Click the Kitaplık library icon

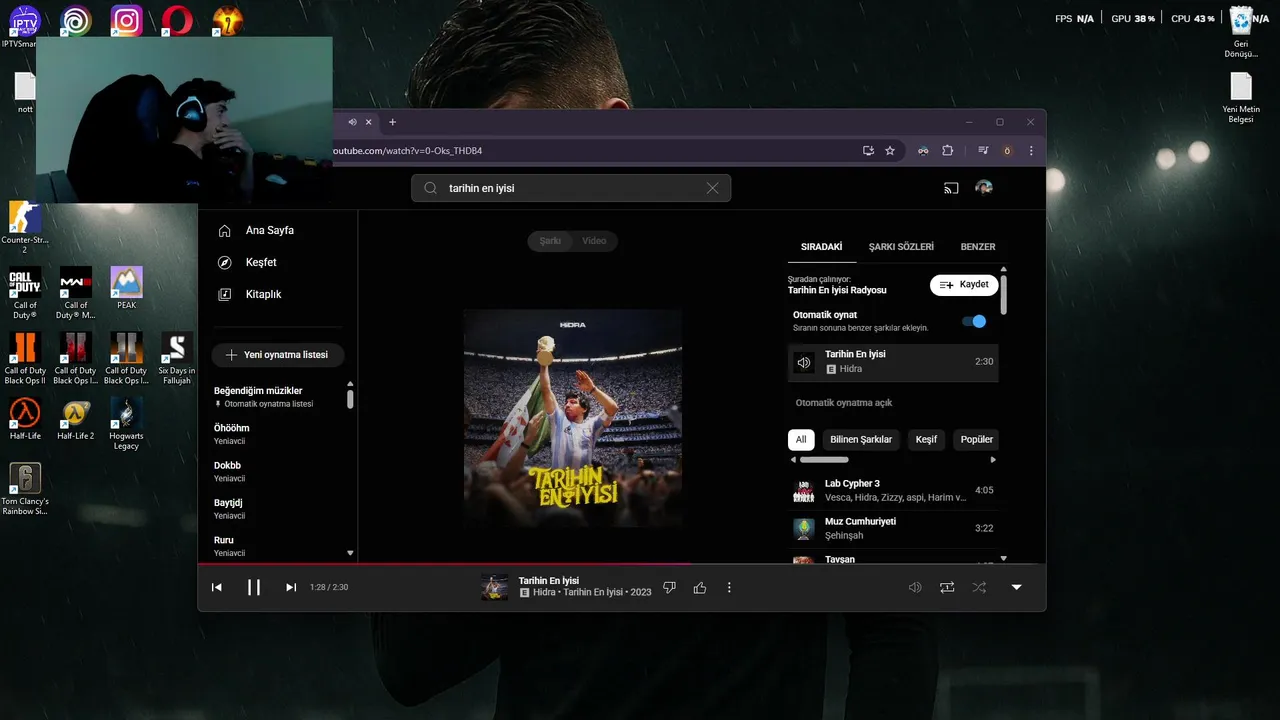point(225,295)
